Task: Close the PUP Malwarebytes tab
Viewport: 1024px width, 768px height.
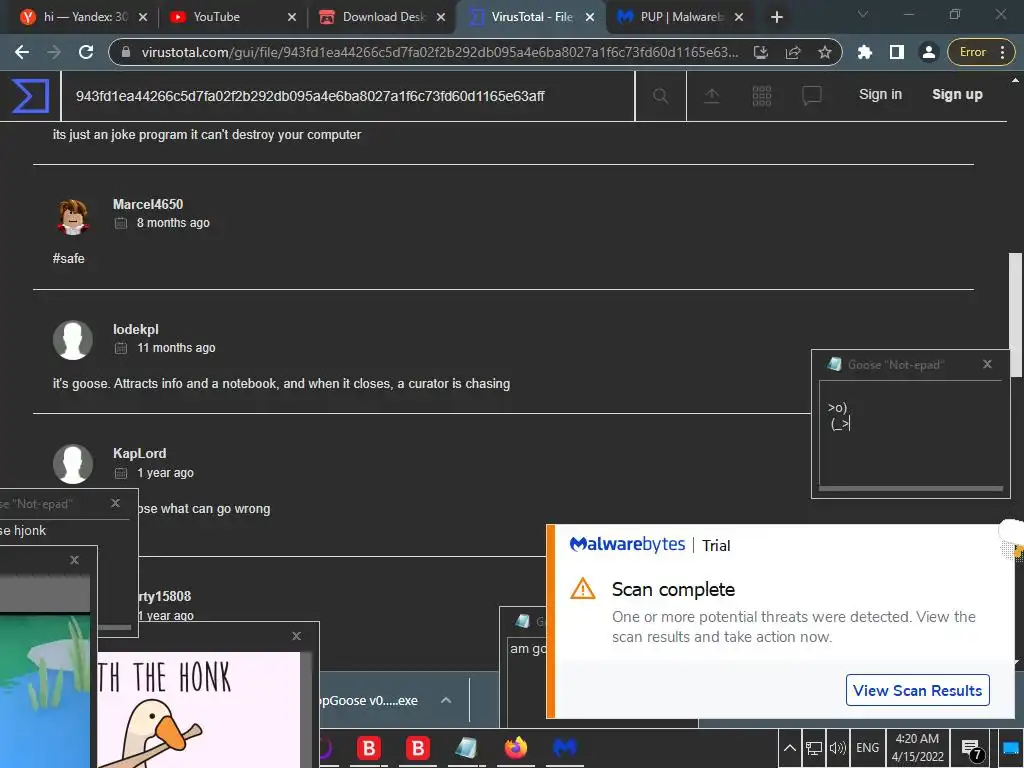Action: coord(739,17)
